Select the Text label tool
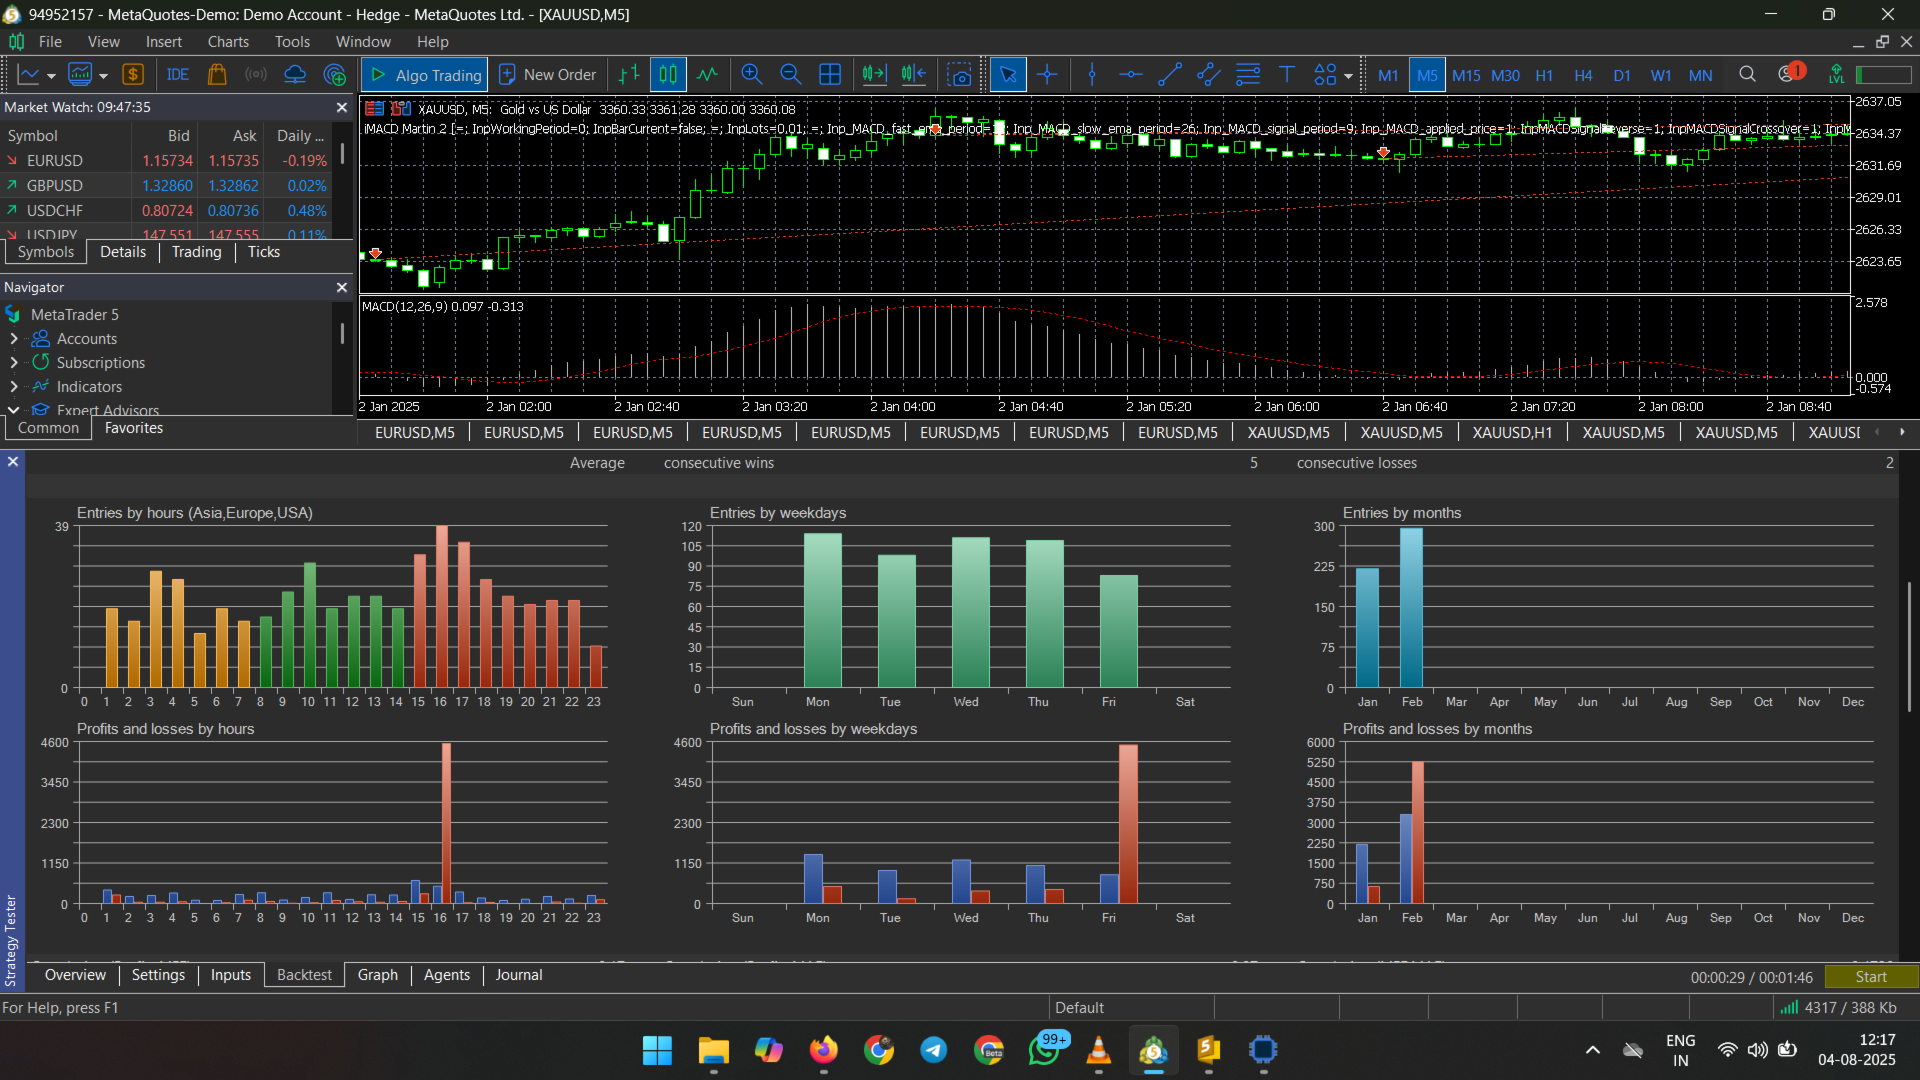Screen dimensions: 1920x1080 pos(1287,75)
